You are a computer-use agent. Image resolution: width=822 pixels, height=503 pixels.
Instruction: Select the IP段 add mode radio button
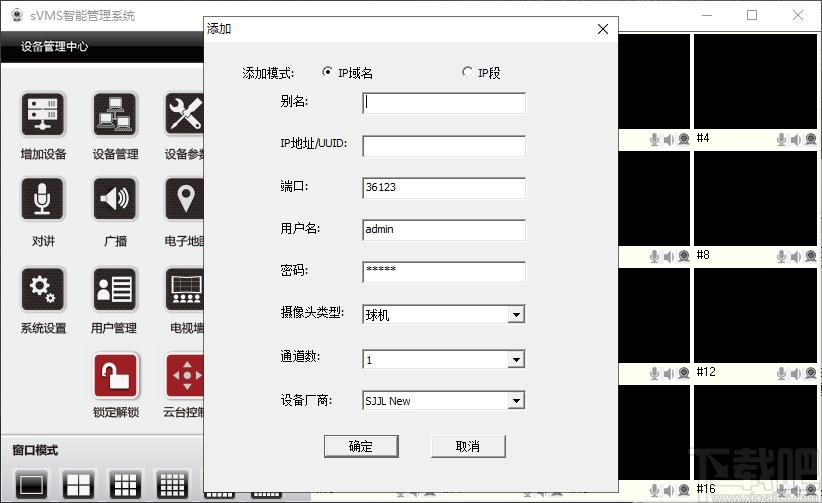[467, 72]
